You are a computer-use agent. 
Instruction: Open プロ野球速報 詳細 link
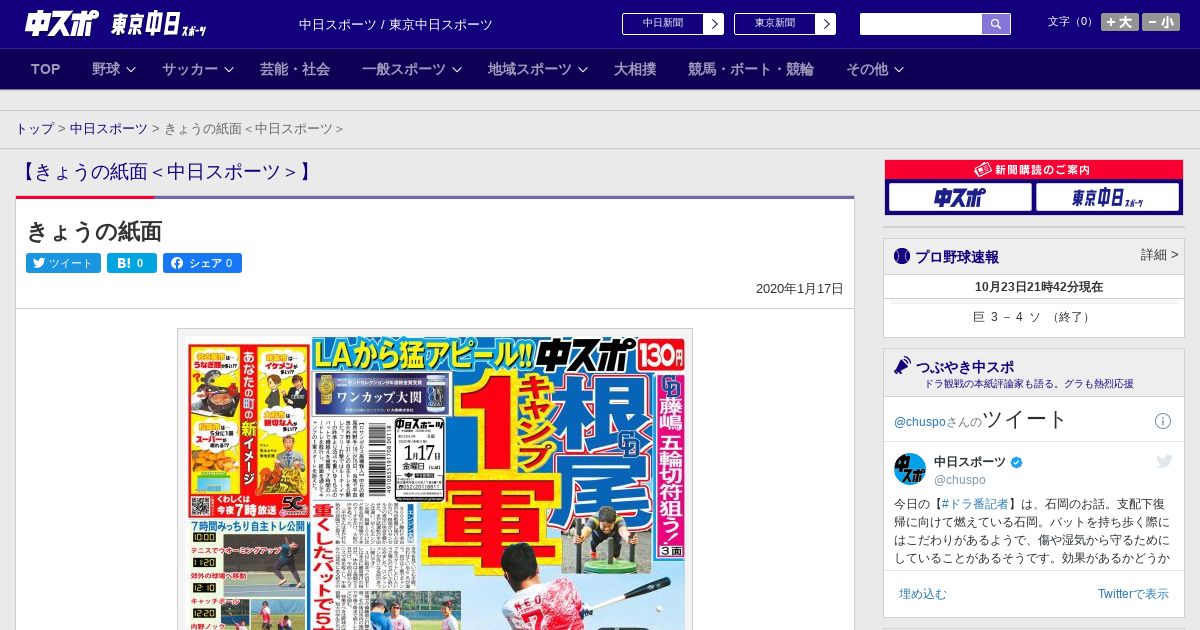coord(1159,255)
